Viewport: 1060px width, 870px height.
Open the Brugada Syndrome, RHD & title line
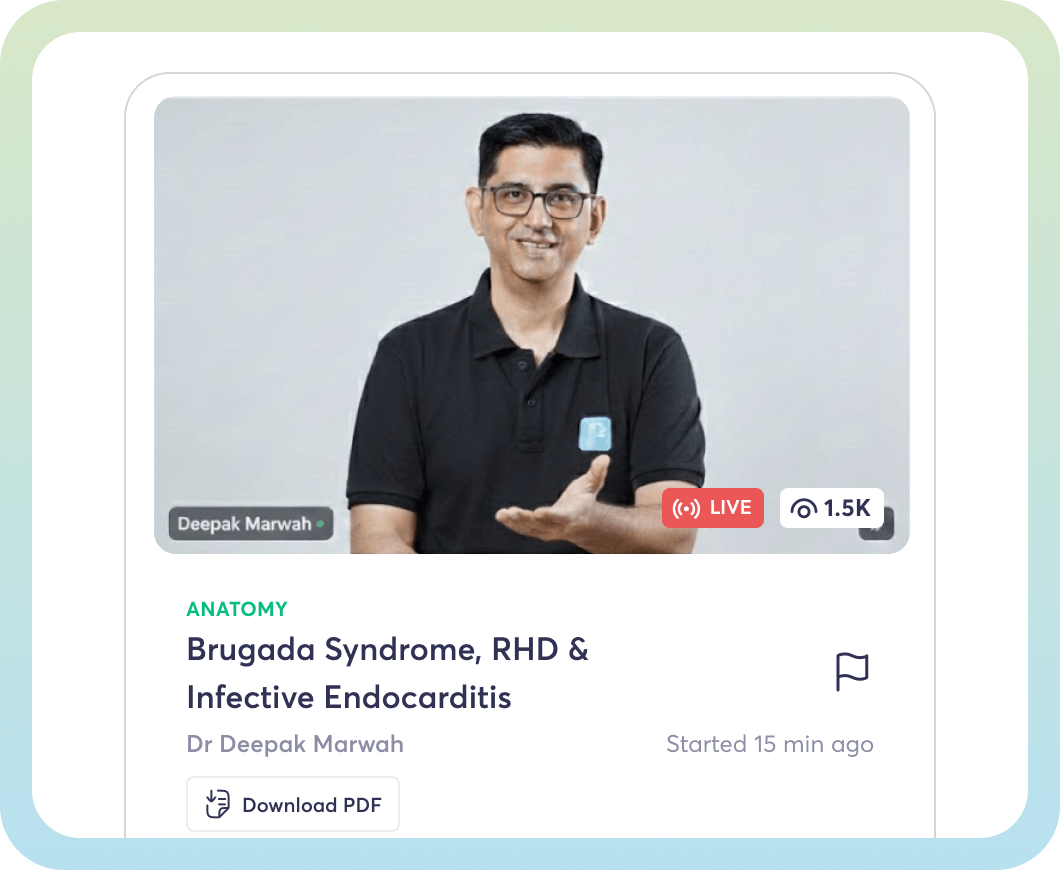(387, 650)
